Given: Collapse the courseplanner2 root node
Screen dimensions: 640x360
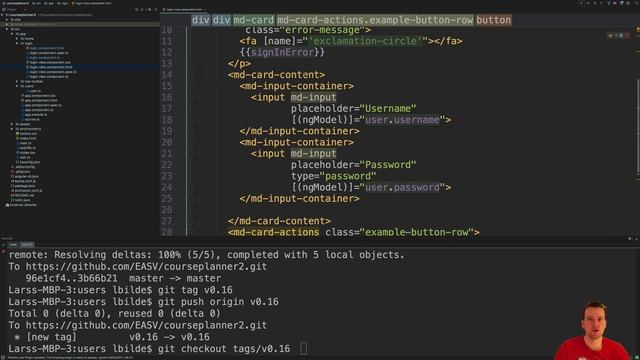Looking at the screenshot, I should pos(2,15).
